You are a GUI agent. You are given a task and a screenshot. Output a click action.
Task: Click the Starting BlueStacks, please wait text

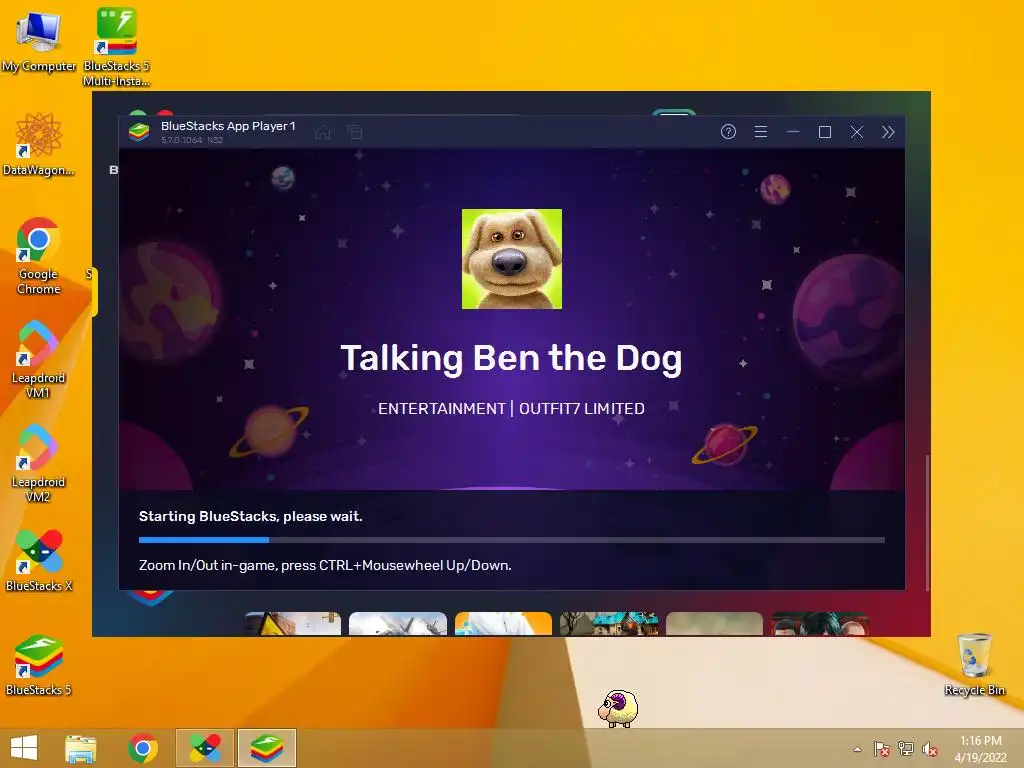pyautogui.click(x=251, y=517)
